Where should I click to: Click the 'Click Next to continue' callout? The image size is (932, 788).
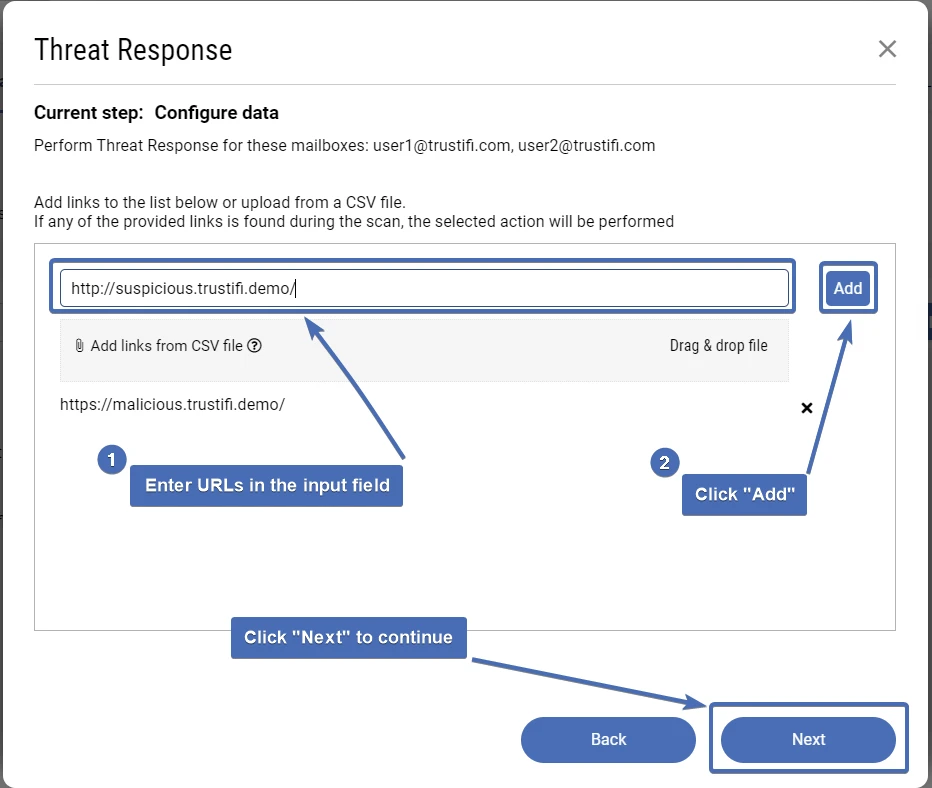(x=348, y=637)
